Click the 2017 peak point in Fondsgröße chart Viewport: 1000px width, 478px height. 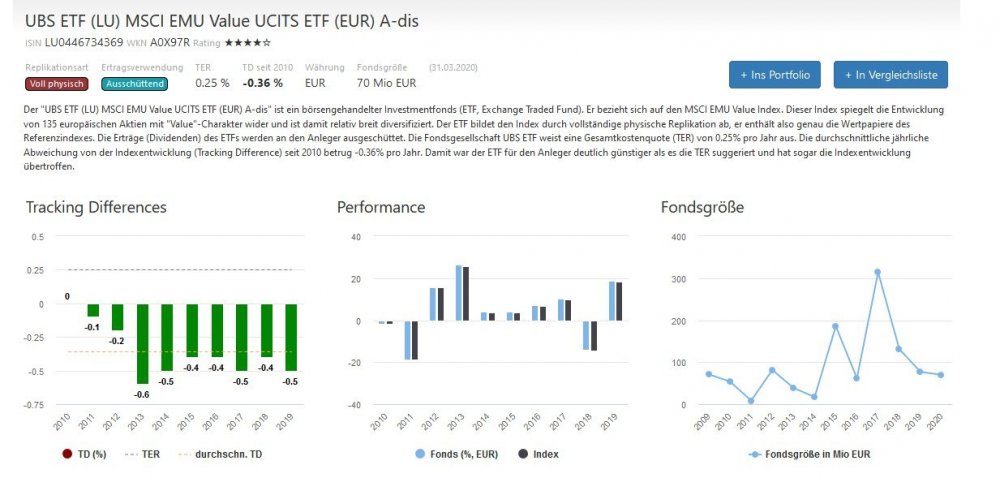[877, 272]
